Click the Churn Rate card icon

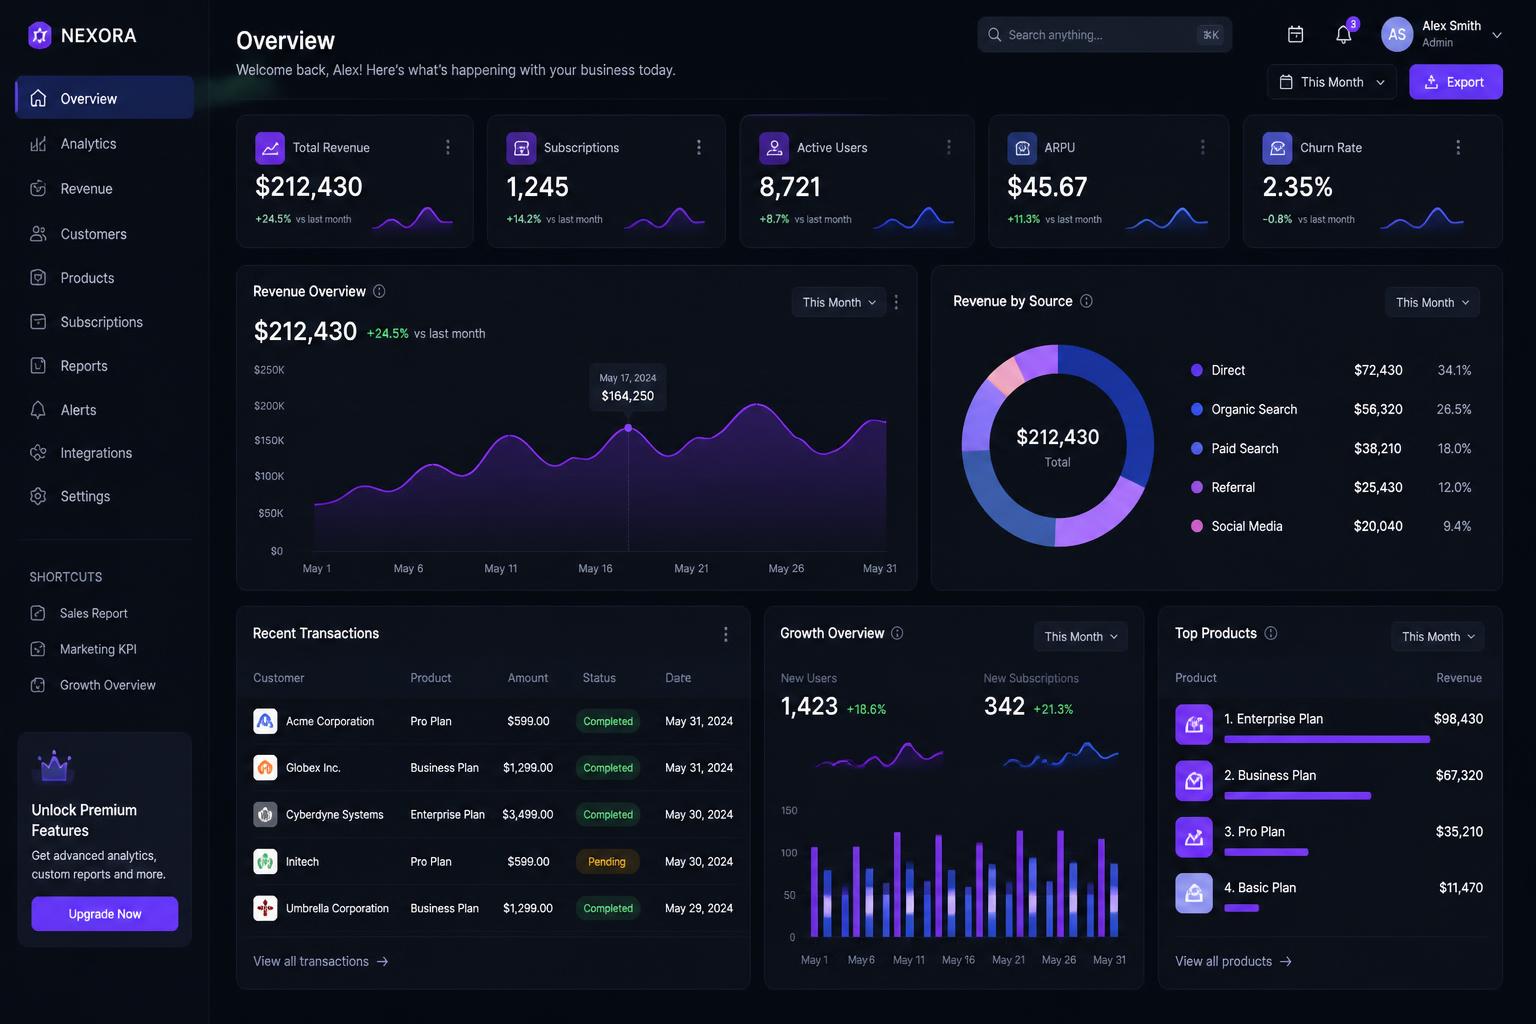pos(1277,147)
